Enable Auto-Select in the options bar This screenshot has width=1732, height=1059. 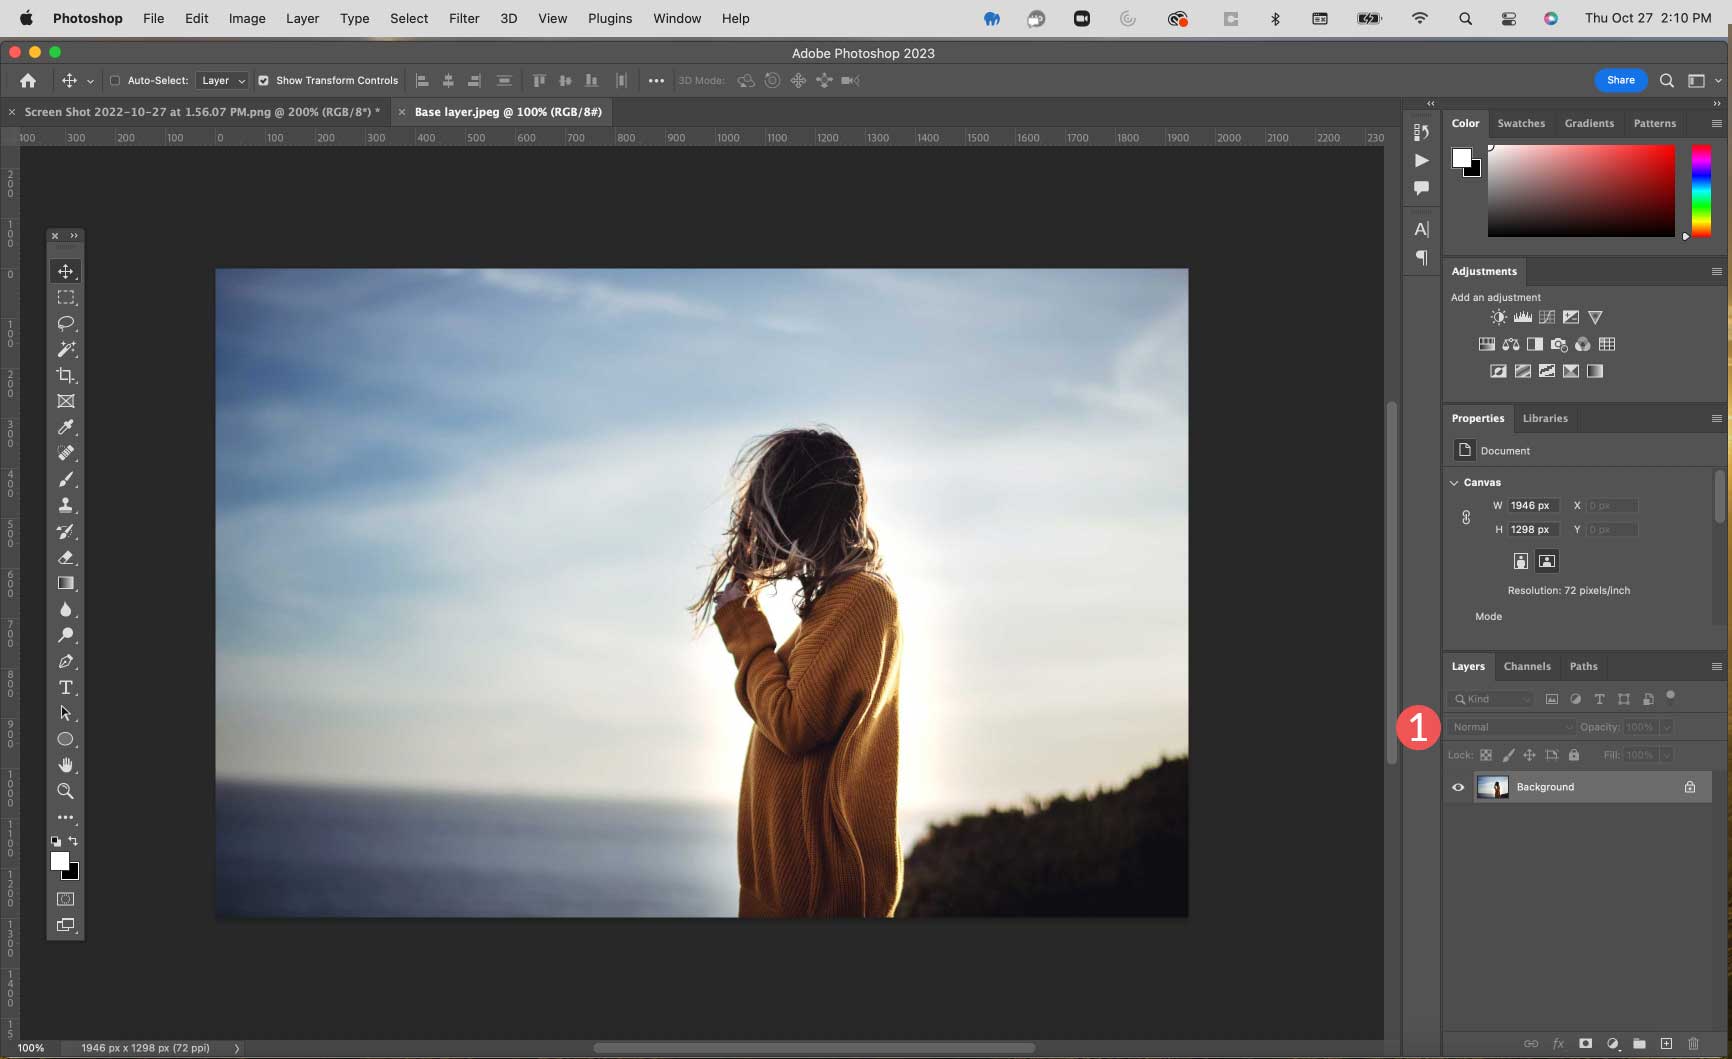(x=115, y=81)
